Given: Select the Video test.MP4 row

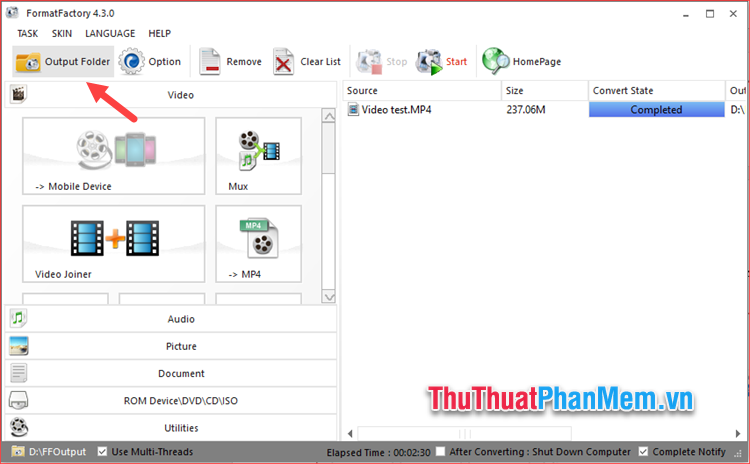Looking at the screenshot, I should tap(544, 110).
